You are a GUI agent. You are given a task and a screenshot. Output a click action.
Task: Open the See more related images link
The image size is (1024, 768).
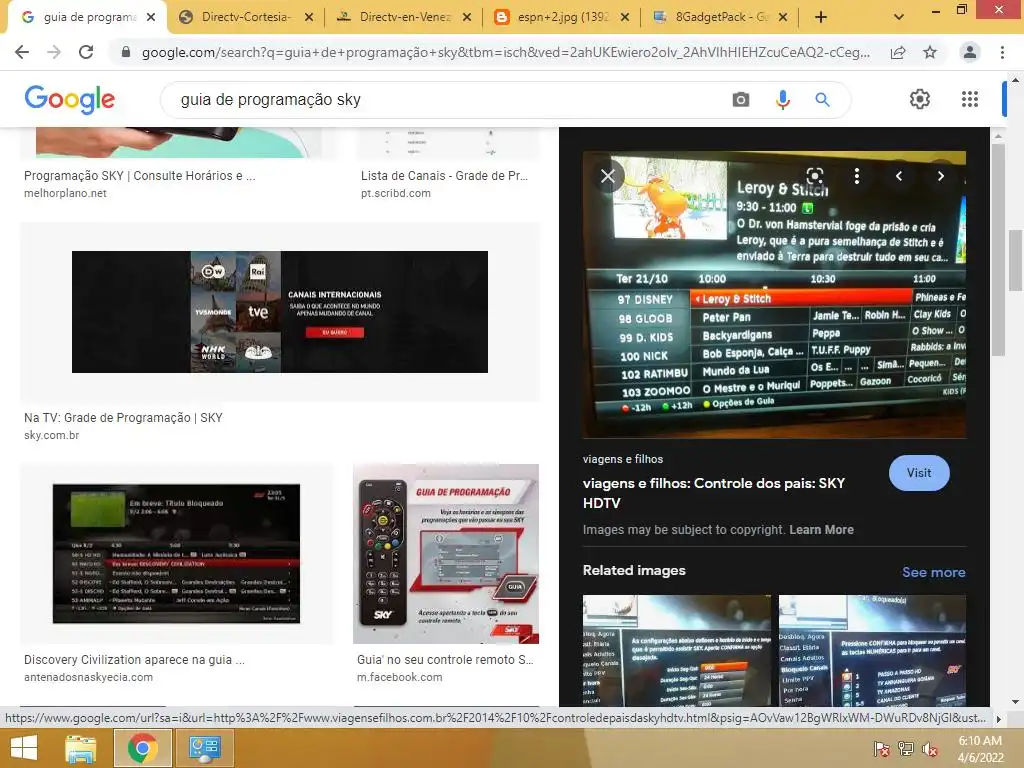(933, 572)
